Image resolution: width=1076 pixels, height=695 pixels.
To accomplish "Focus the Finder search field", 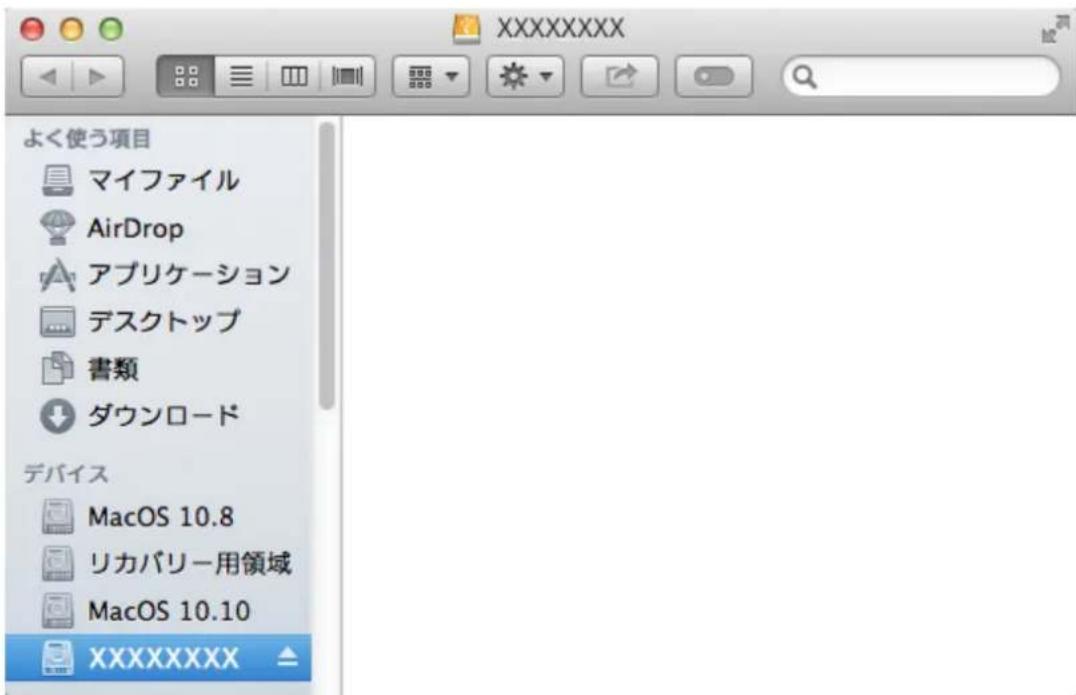I will point(922,76).
